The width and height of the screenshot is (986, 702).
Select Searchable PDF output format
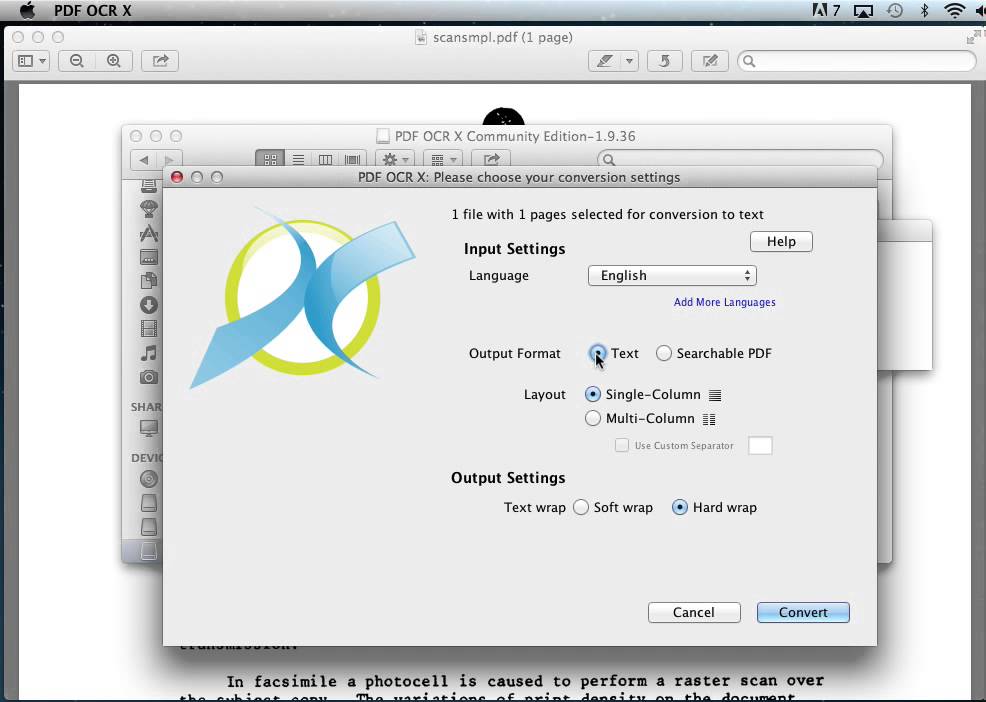point(663,354)
